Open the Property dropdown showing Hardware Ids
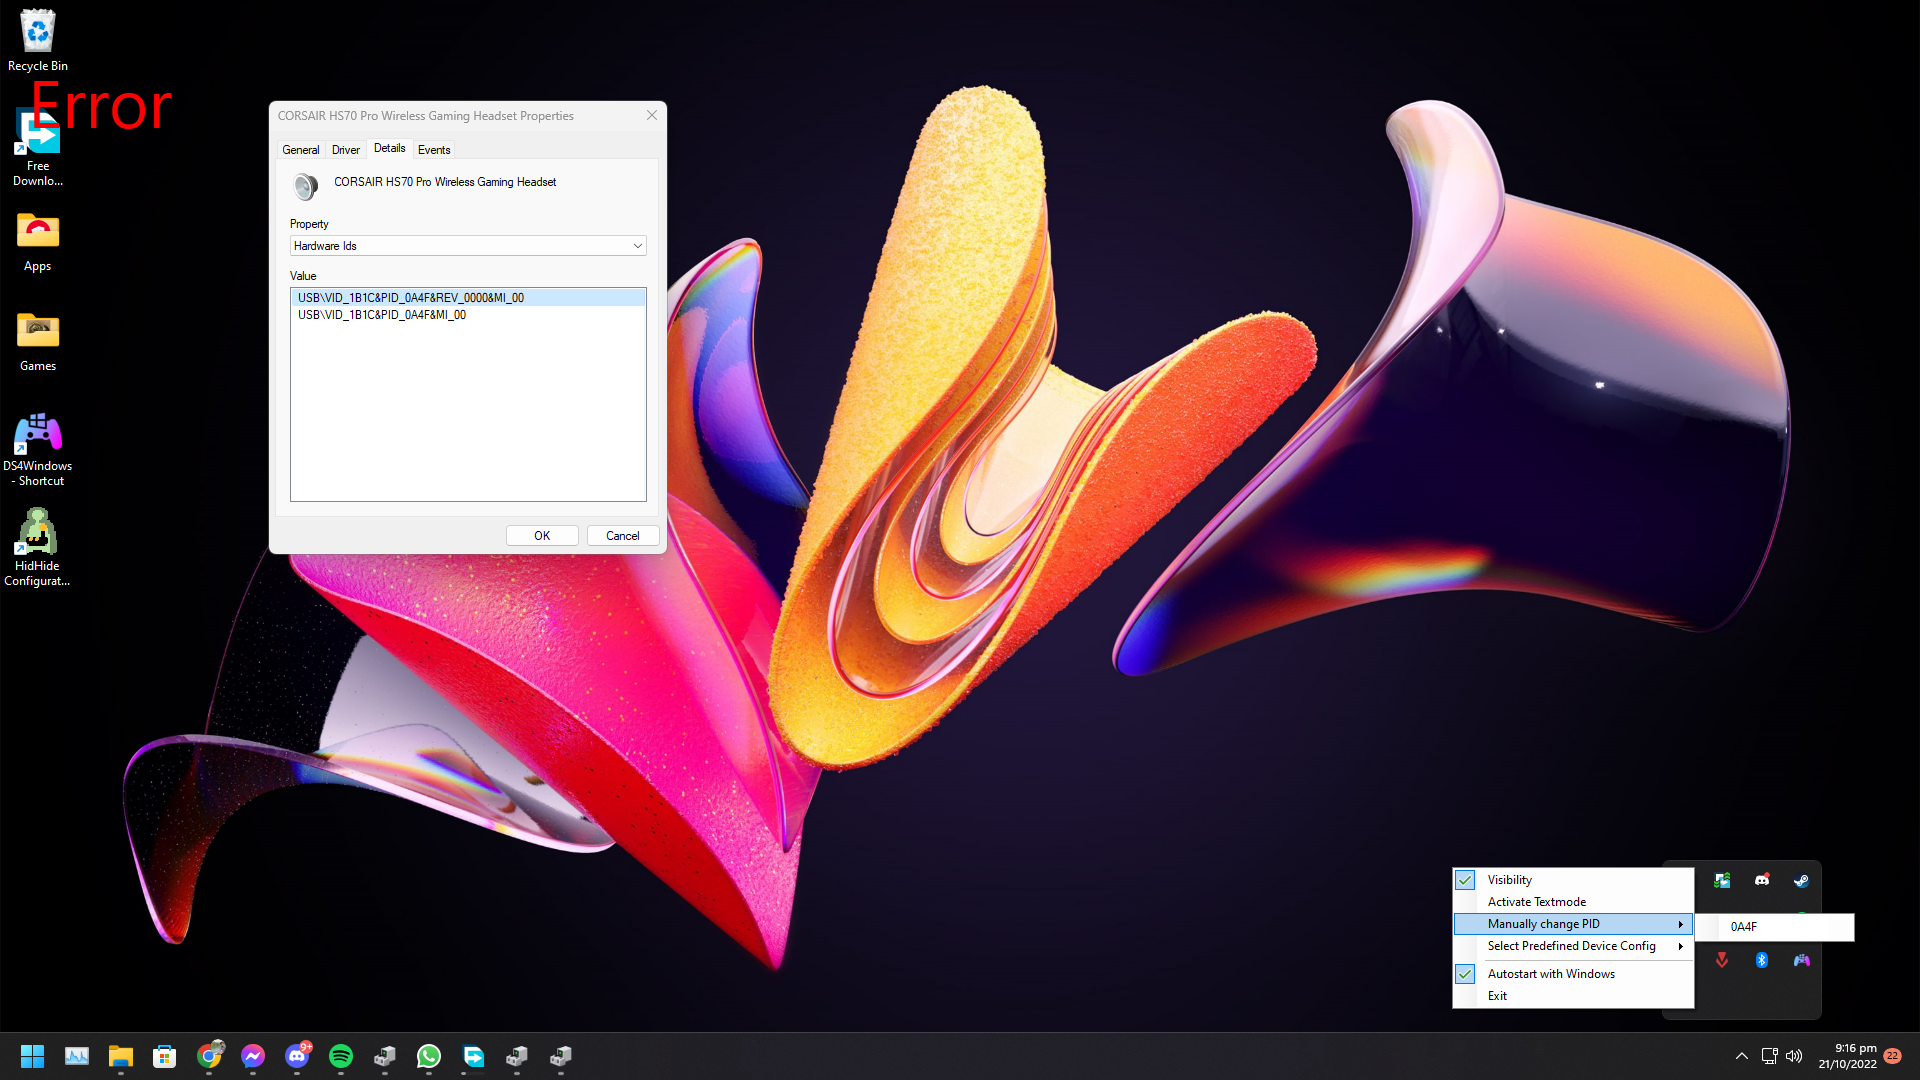The height and width of the screenshot is (1080, 1920). (468, 246)
